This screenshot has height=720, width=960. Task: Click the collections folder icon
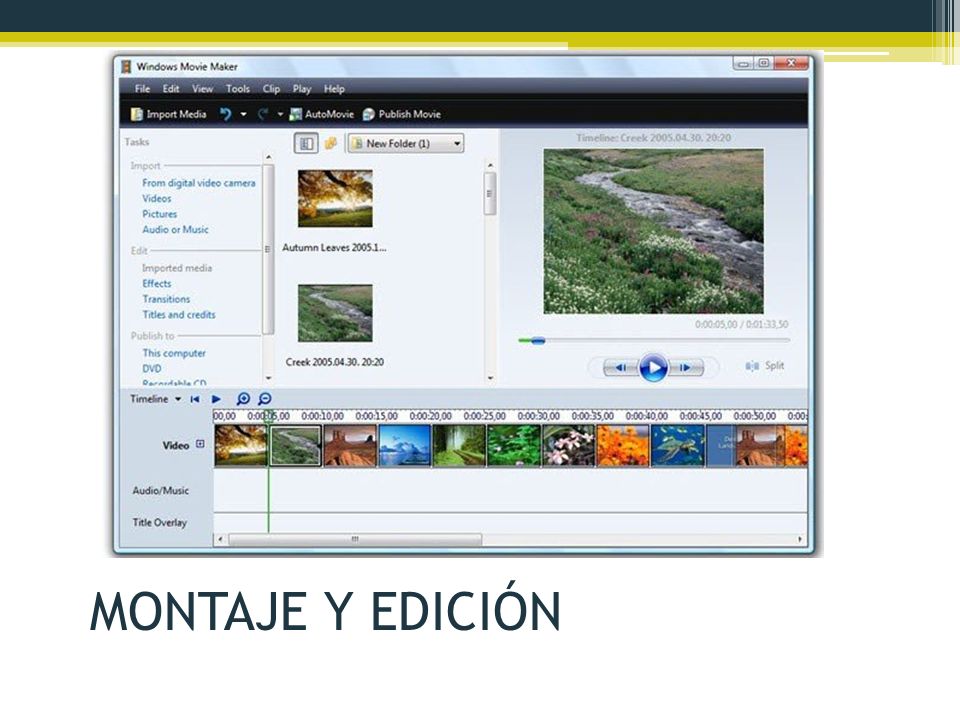331,143
